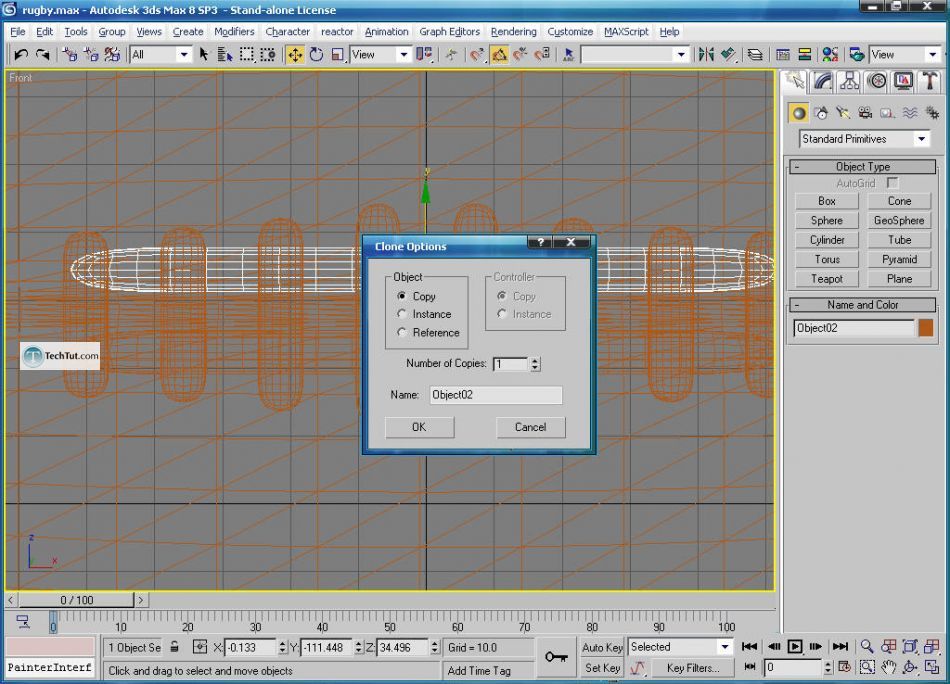950x684 pixels.
Task: Activate the Select and Scale tool
Action: (x=337, y=55)
